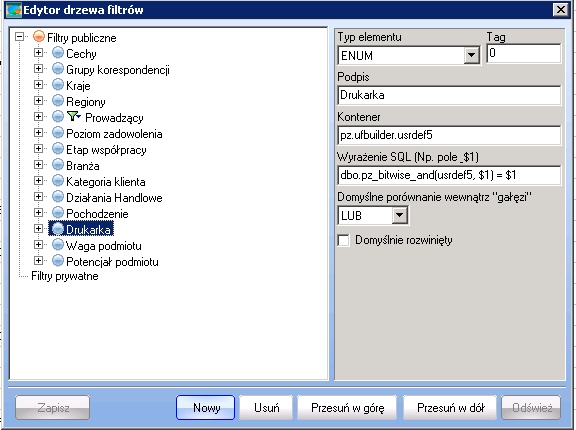Click the Usuń button

(266, 408)
